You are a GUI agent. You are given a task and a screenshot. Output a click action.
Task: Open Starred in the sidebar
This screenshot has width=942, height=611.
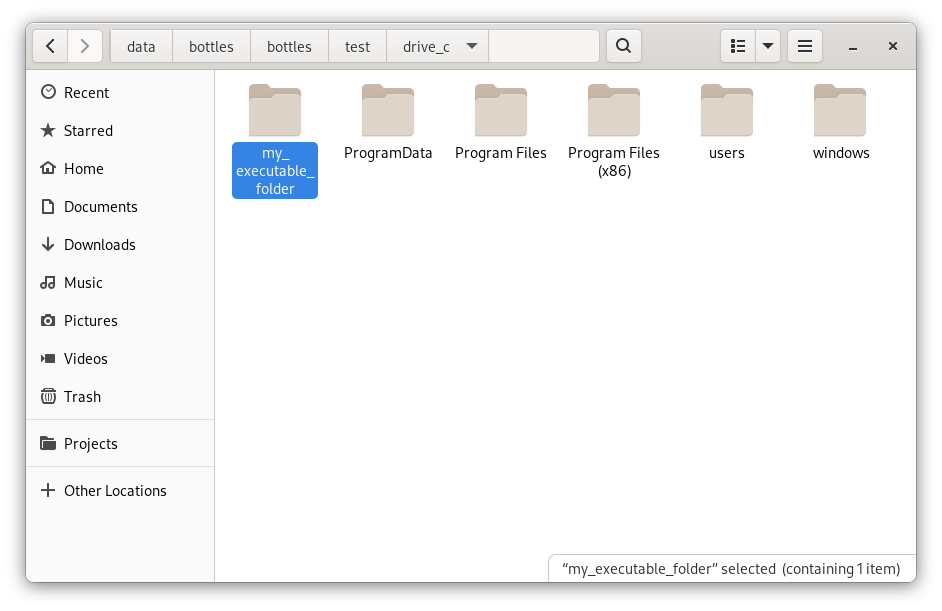[x=120, y=130]
